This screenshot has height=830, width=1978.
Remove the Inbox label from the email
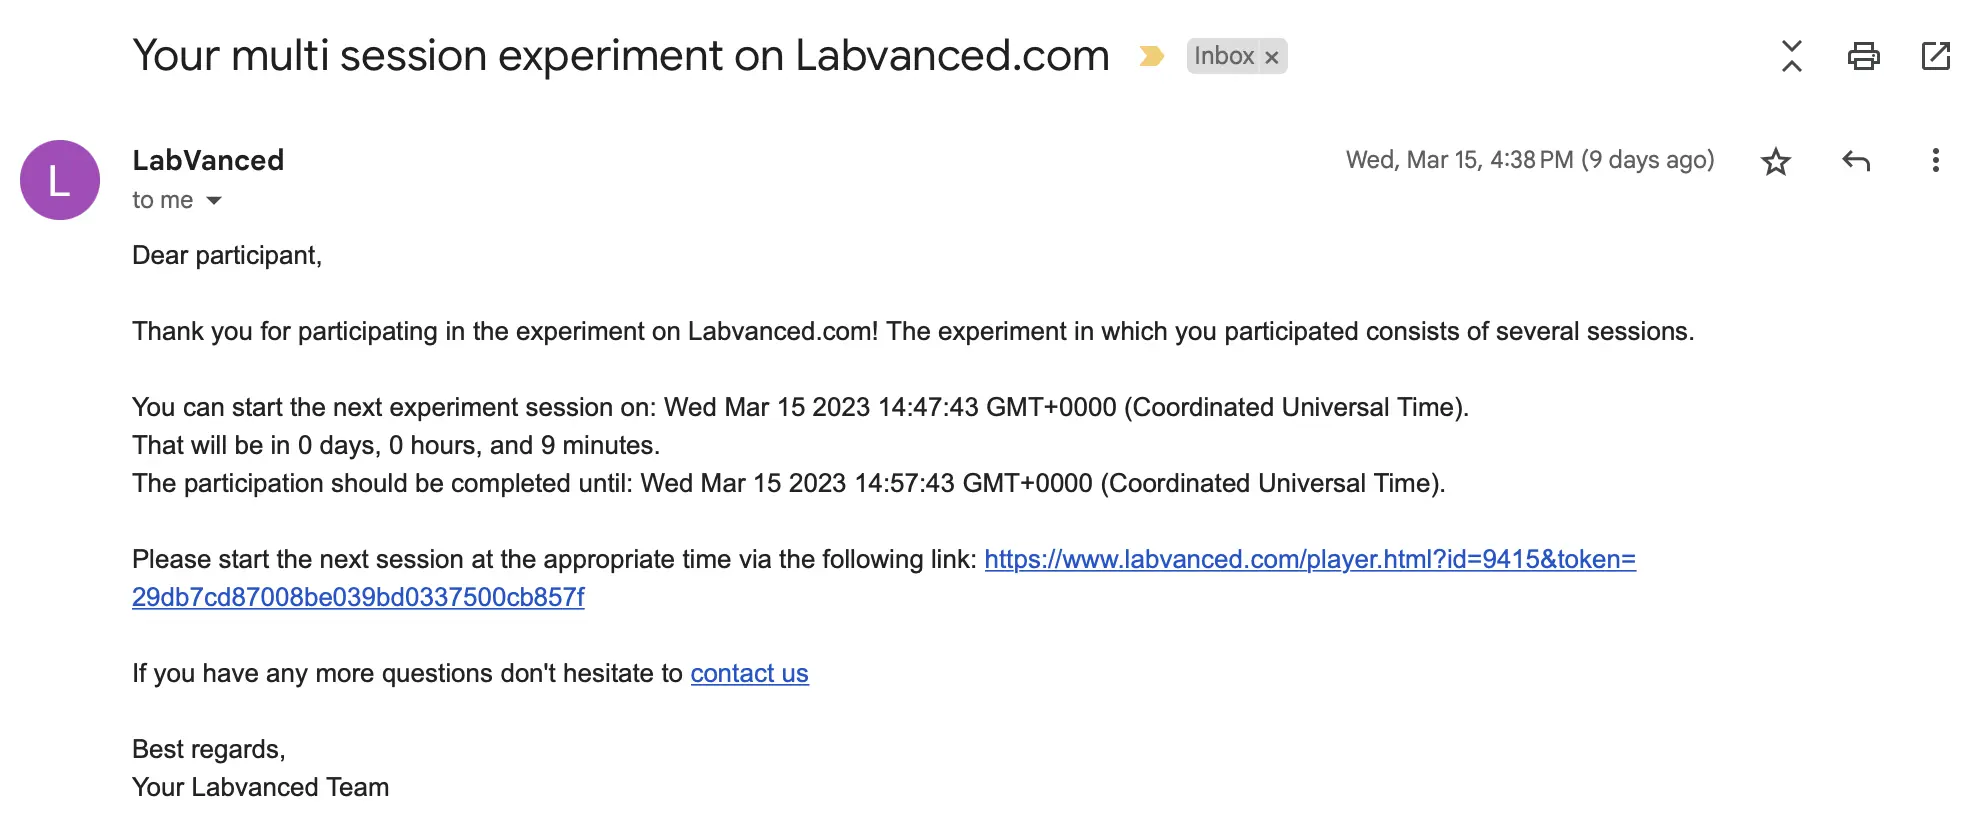(x=1271, y=57)
